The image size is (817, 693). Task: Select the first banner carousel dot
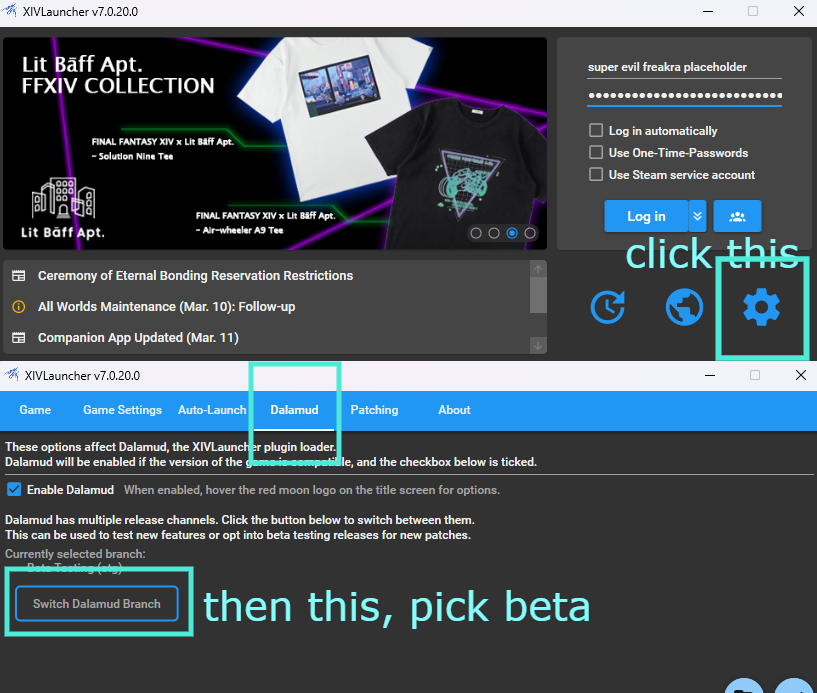[476, 233]
